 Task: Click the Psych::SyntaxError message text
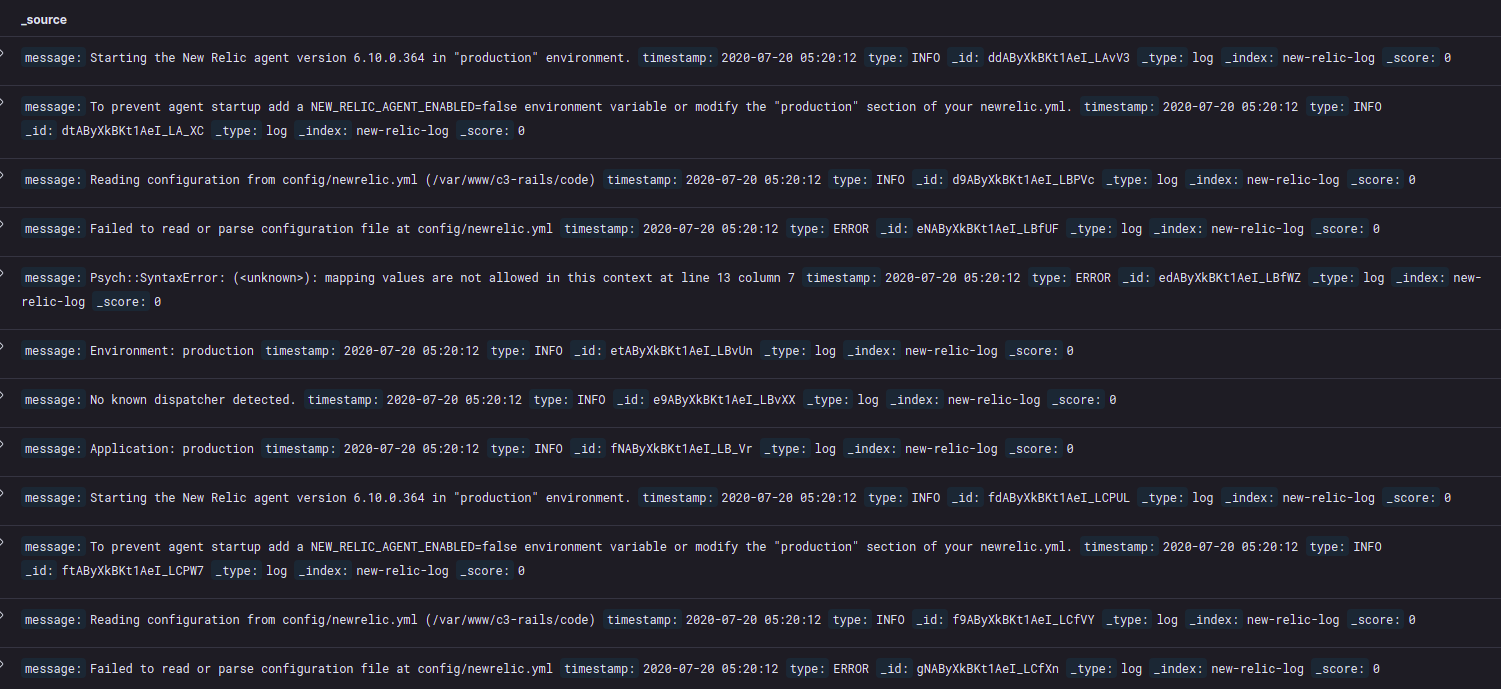tap(442, 278)
